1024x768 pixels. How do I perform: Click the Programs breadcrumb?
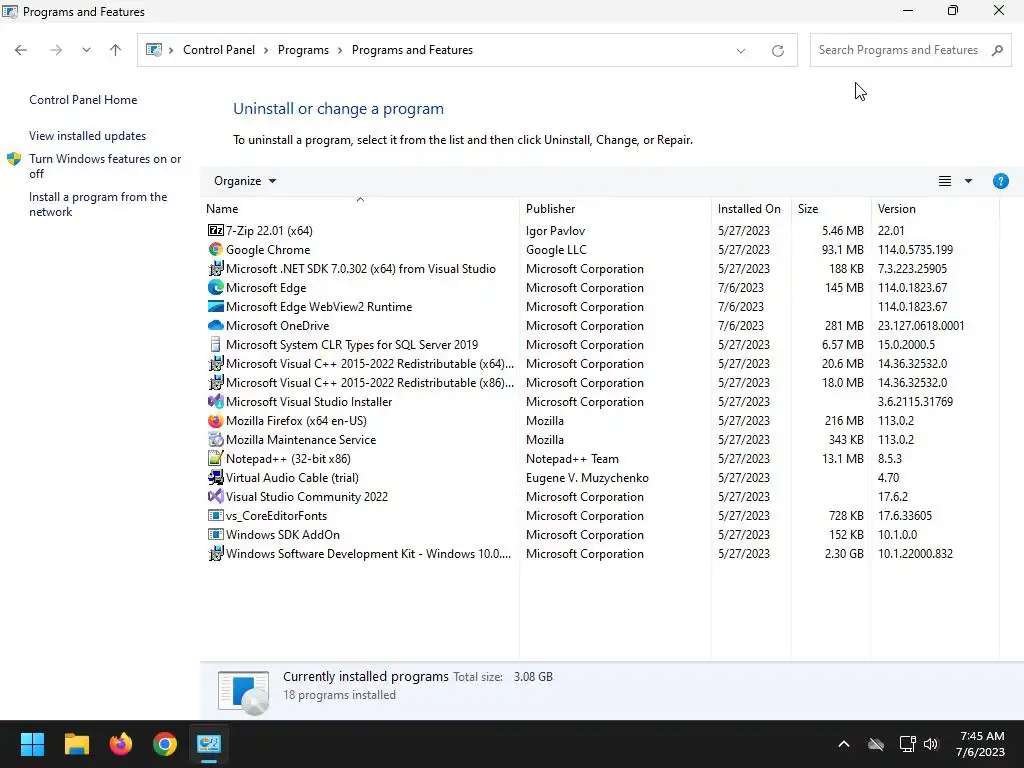click(x=303, y=50)
